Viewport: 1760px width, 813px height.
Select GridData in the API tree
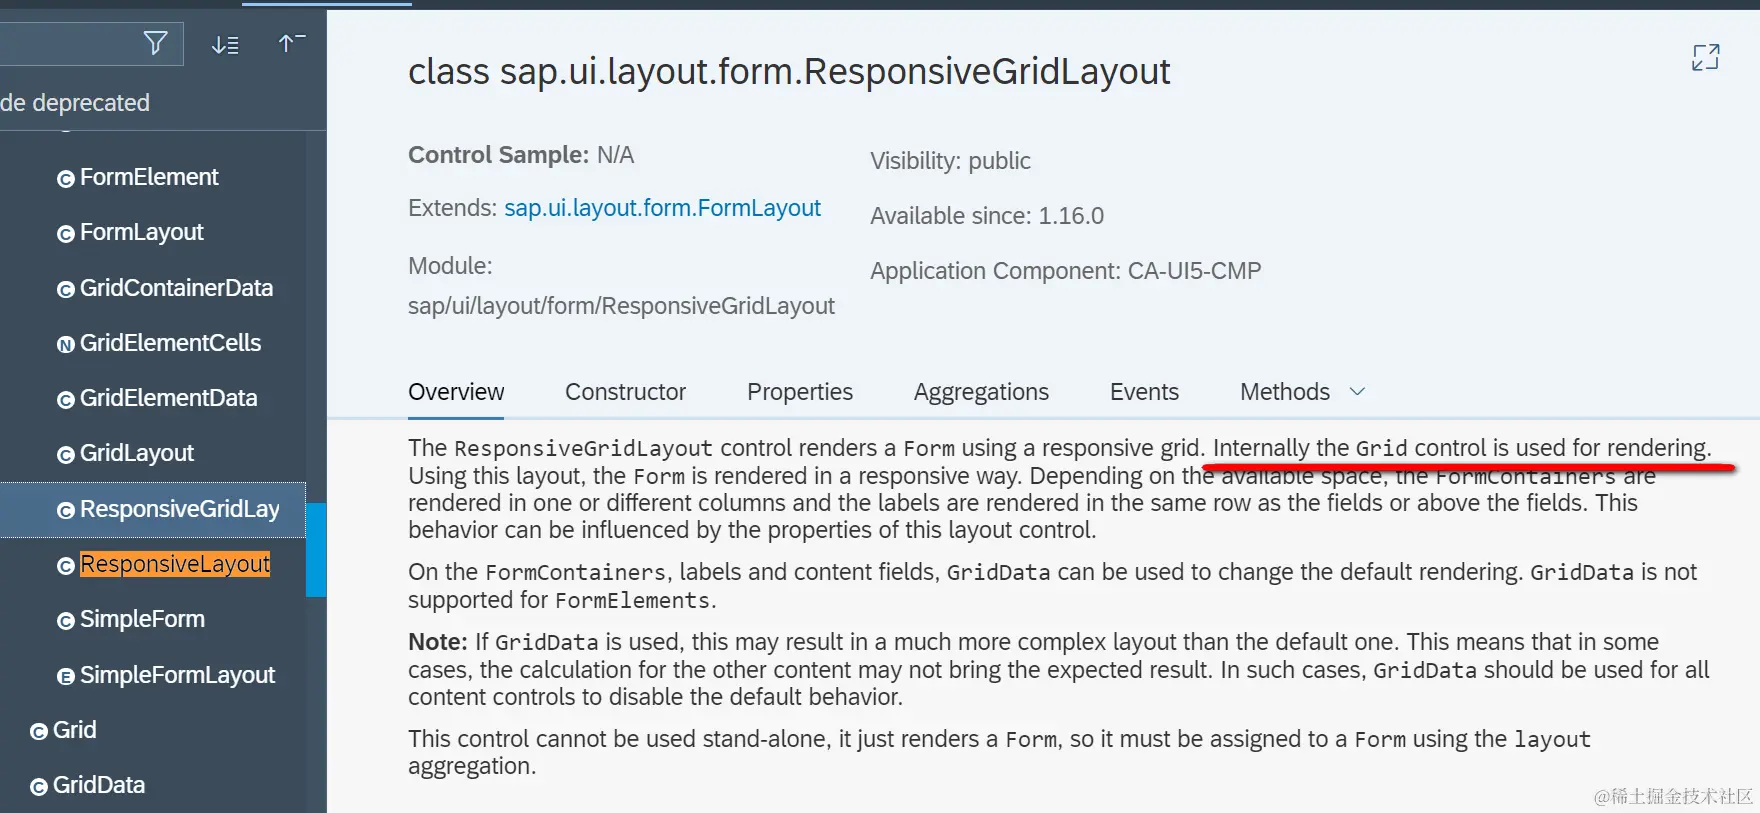click(x=99, y=785)
